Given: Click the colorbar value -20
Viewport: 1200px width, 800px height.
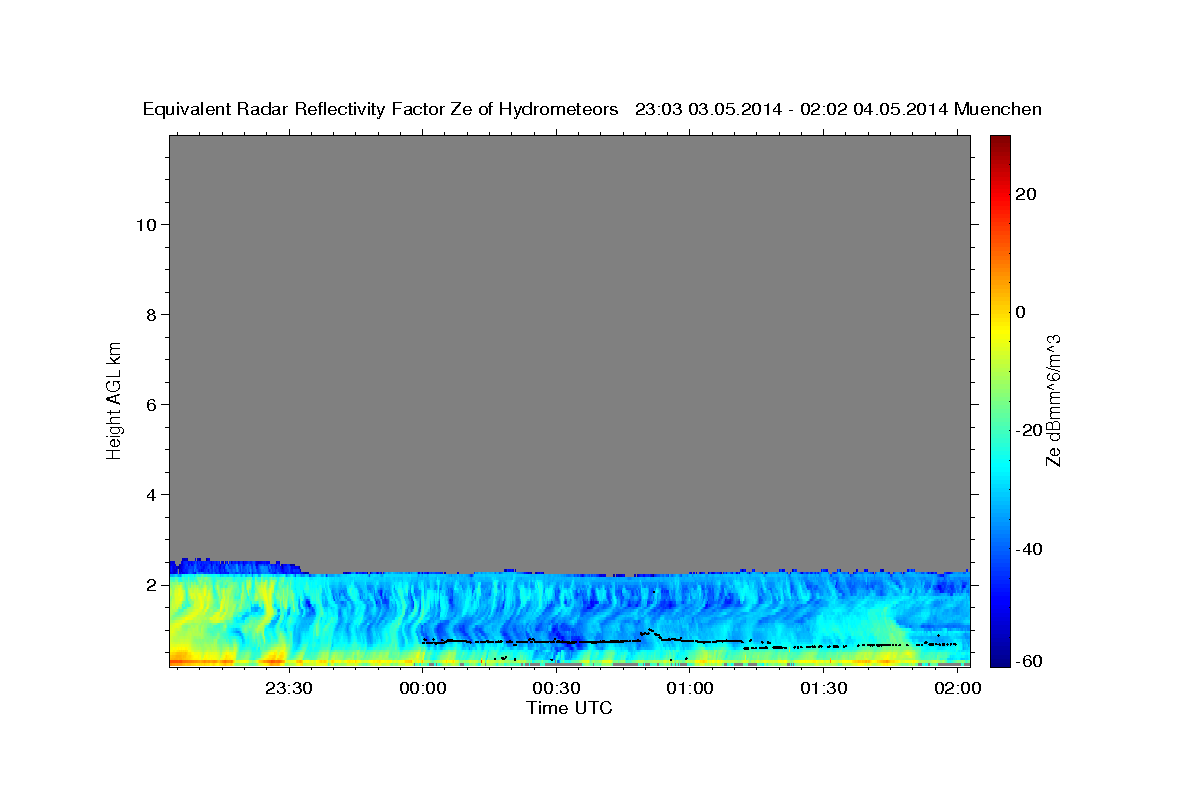Looking at the screenshot, I should pos(1030,430).
